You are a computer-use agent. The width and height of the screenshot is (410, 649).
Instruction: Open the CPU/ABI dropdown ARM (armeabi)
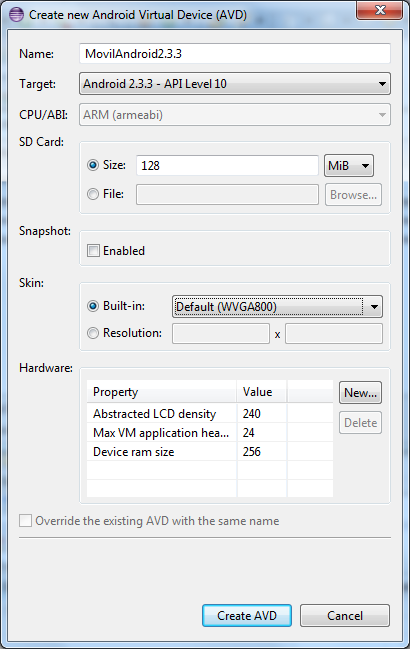[235, 115]
